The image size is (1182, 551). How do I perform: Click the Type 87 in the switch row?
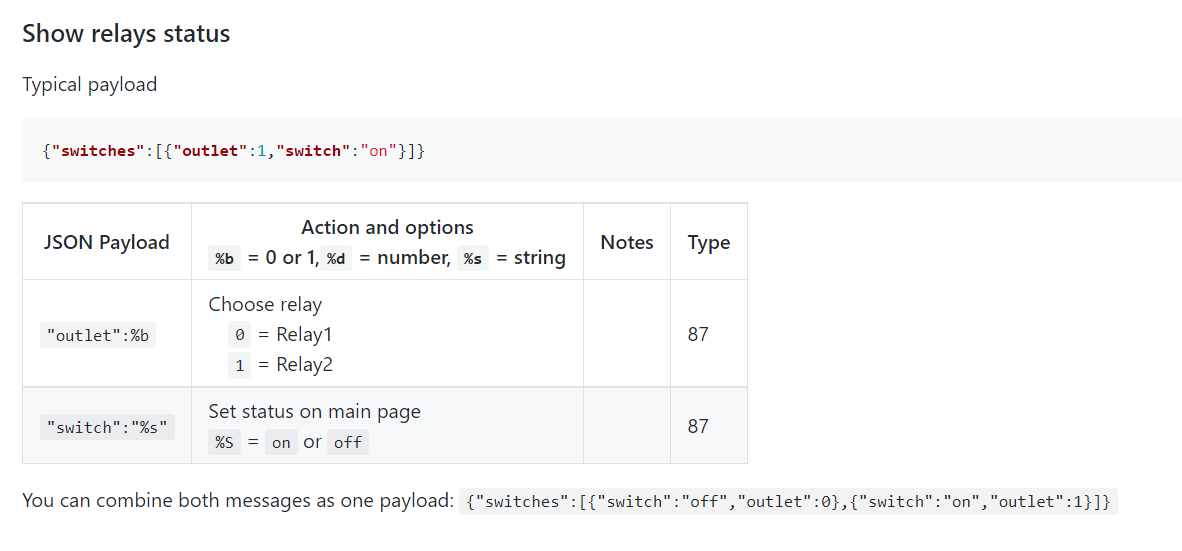point(698,427)
